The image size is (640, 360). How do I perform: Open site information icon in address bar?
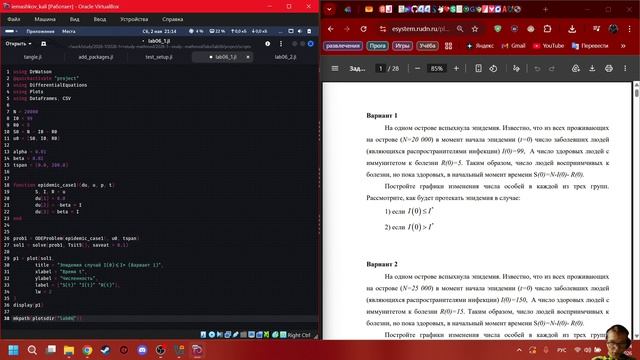coord(382,29)
